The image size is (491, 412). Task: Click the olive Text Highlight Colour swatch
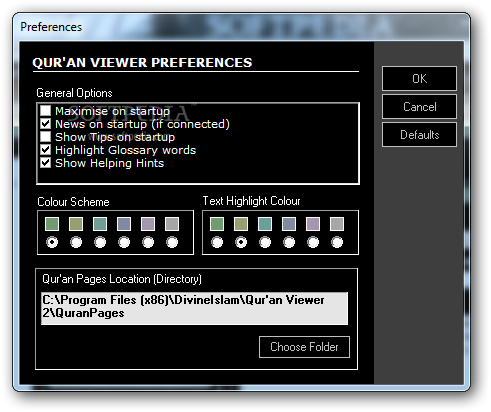click(241, 224)
